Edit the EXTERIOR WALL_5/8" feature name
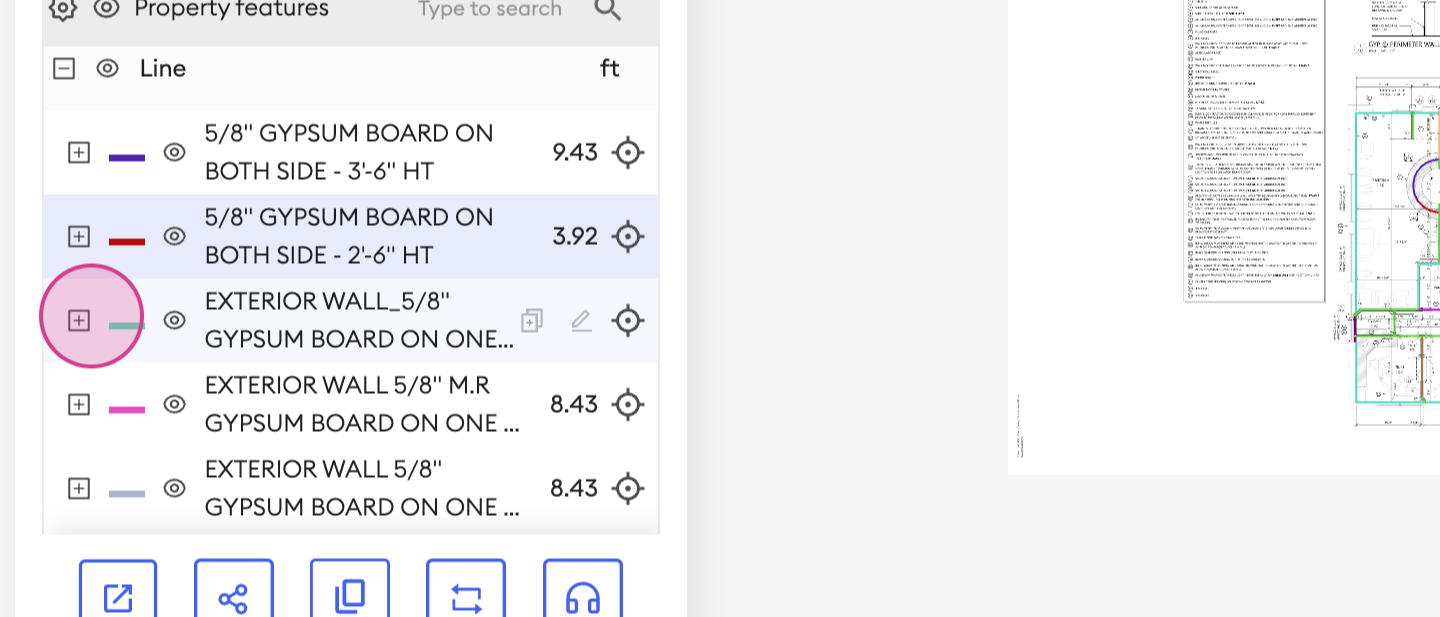The width and height of the screenshot is (1440, 617). 581,321
